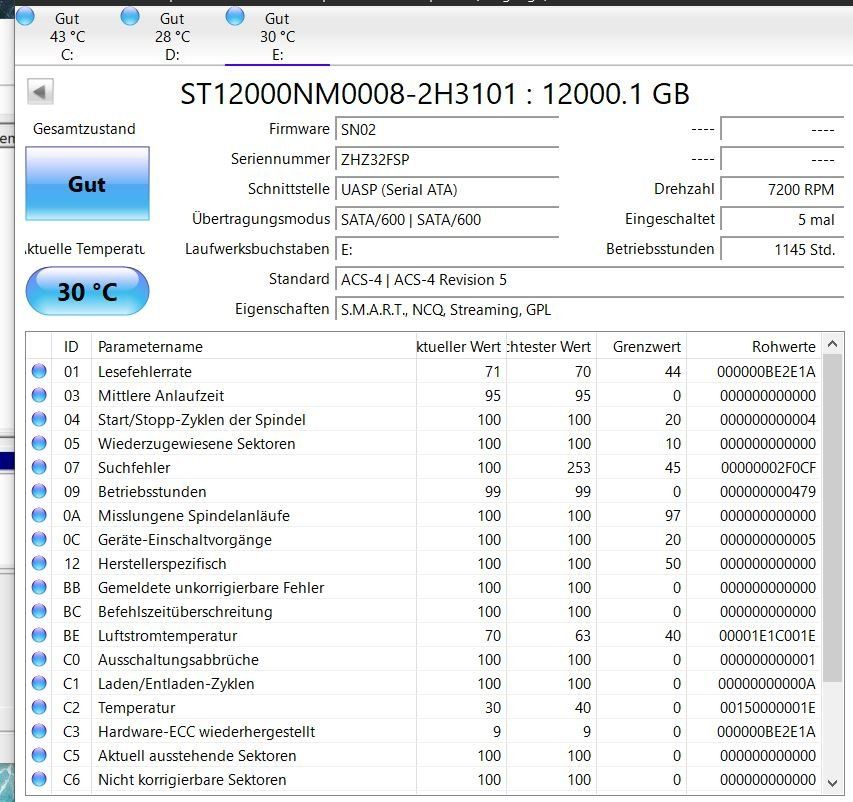Click the UASP (Serial ATA) interface field

(x=447, y=189)
